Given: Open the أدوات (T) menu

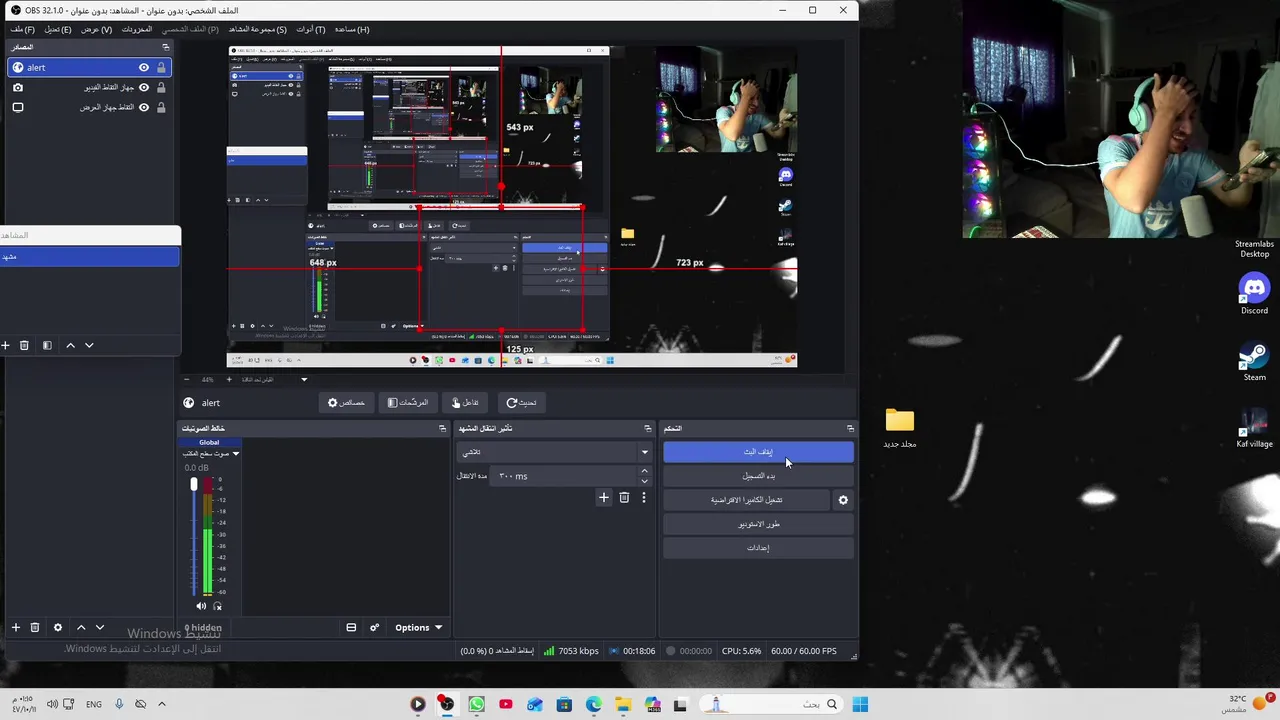Looking at the screenshot, I should 310,29.
